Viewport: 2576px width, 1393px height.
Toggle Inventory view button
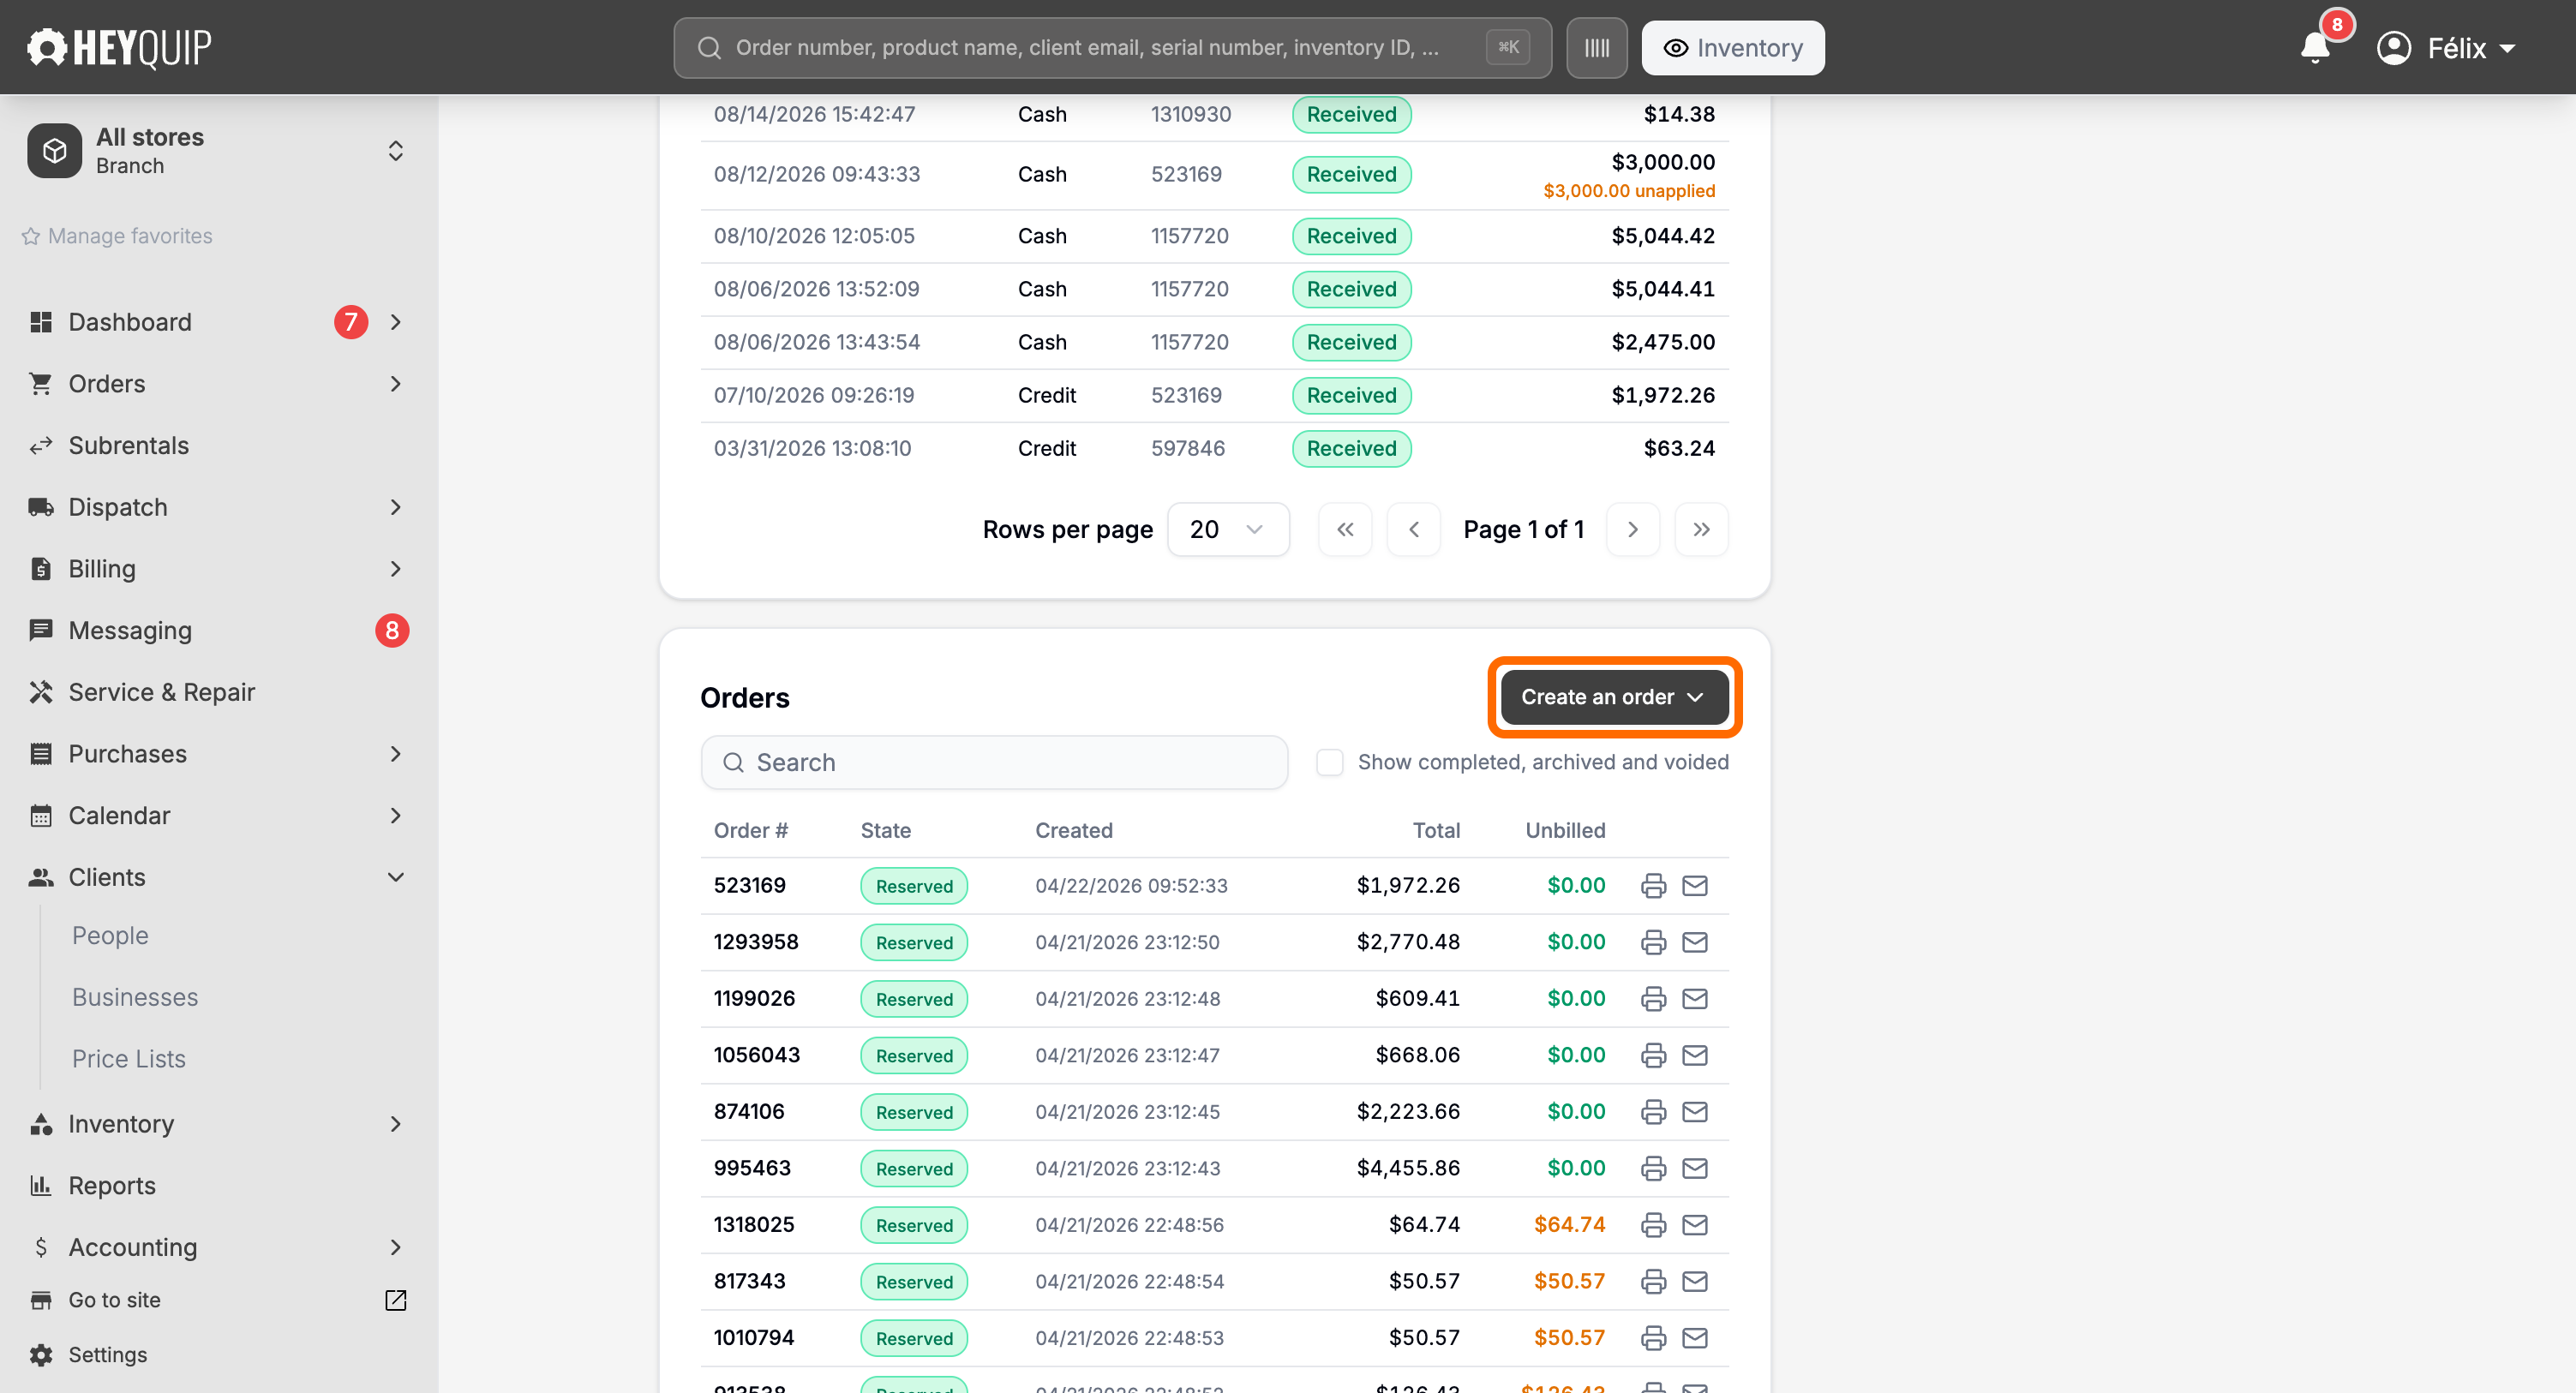1732,48
